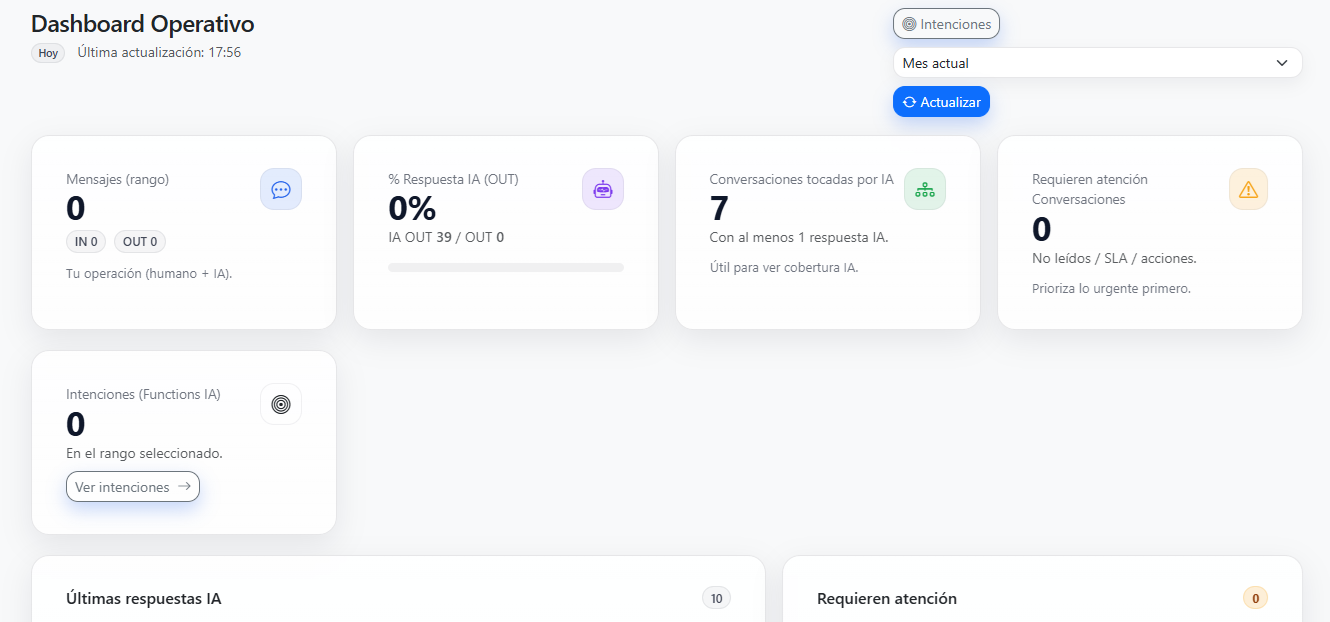Click the Hoy badge under the title
The image size is (1330, 622).
click(x=48, y=53)
